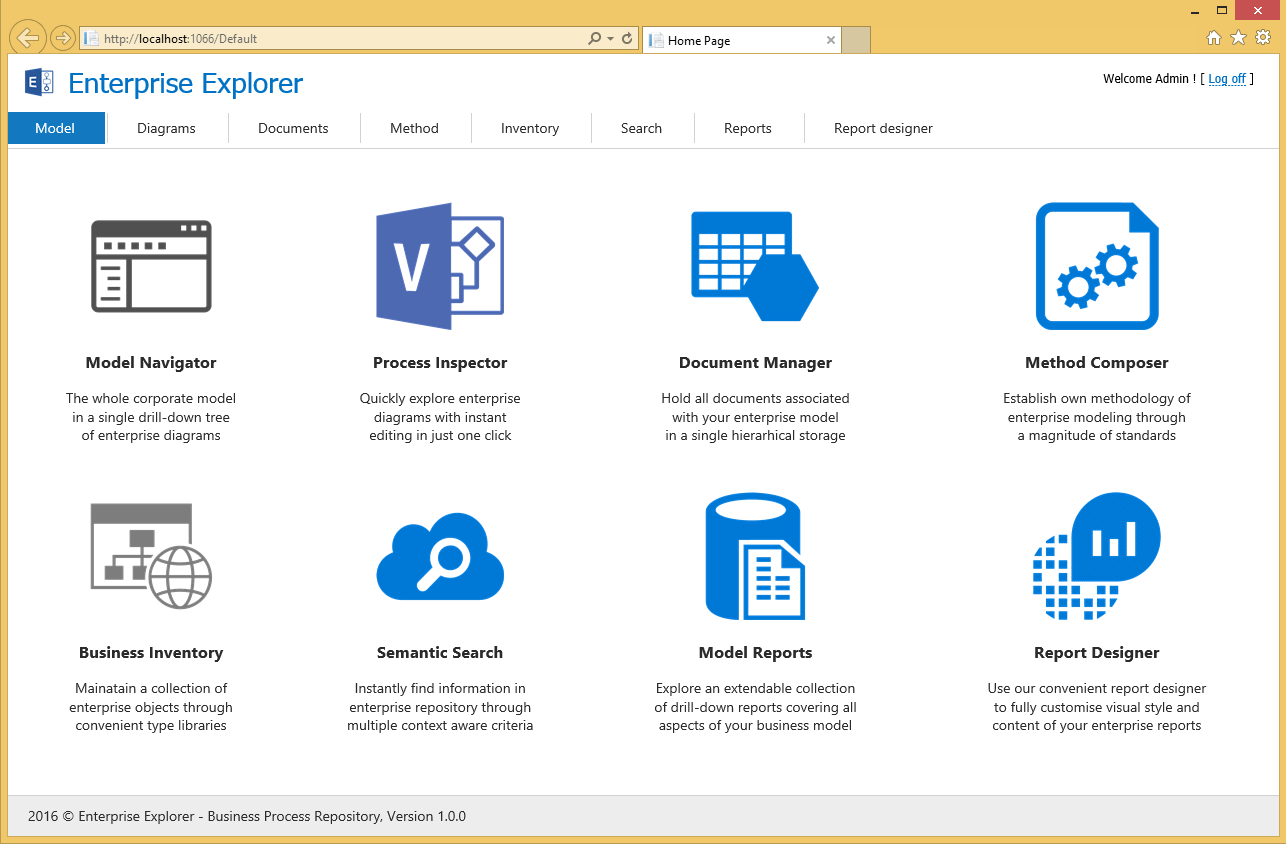Open the Model Navigator window icon
This screenshot has width=1286, height=844.
(151, 266)
